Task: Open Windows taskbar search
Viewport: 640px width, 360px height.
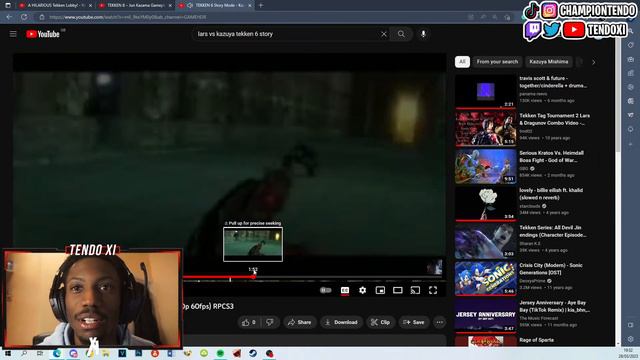Action: pos(24,353)
